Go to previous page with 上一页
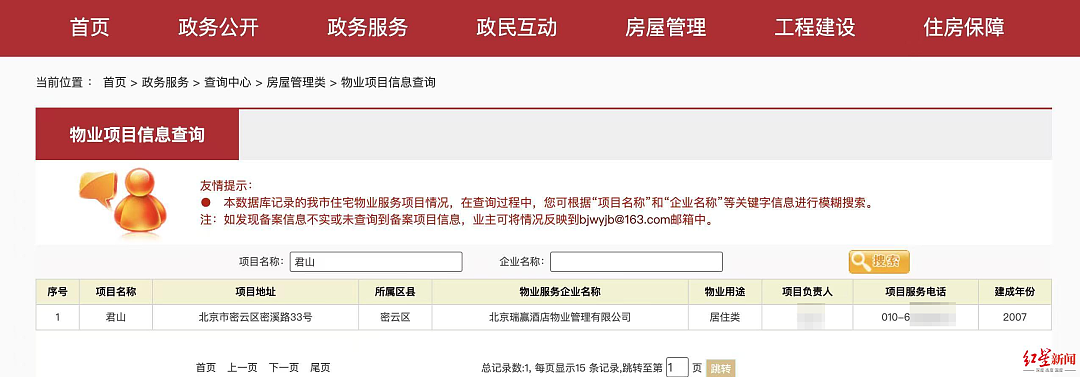The height and width of the screenshot is (377, 1080). point(242,368)
